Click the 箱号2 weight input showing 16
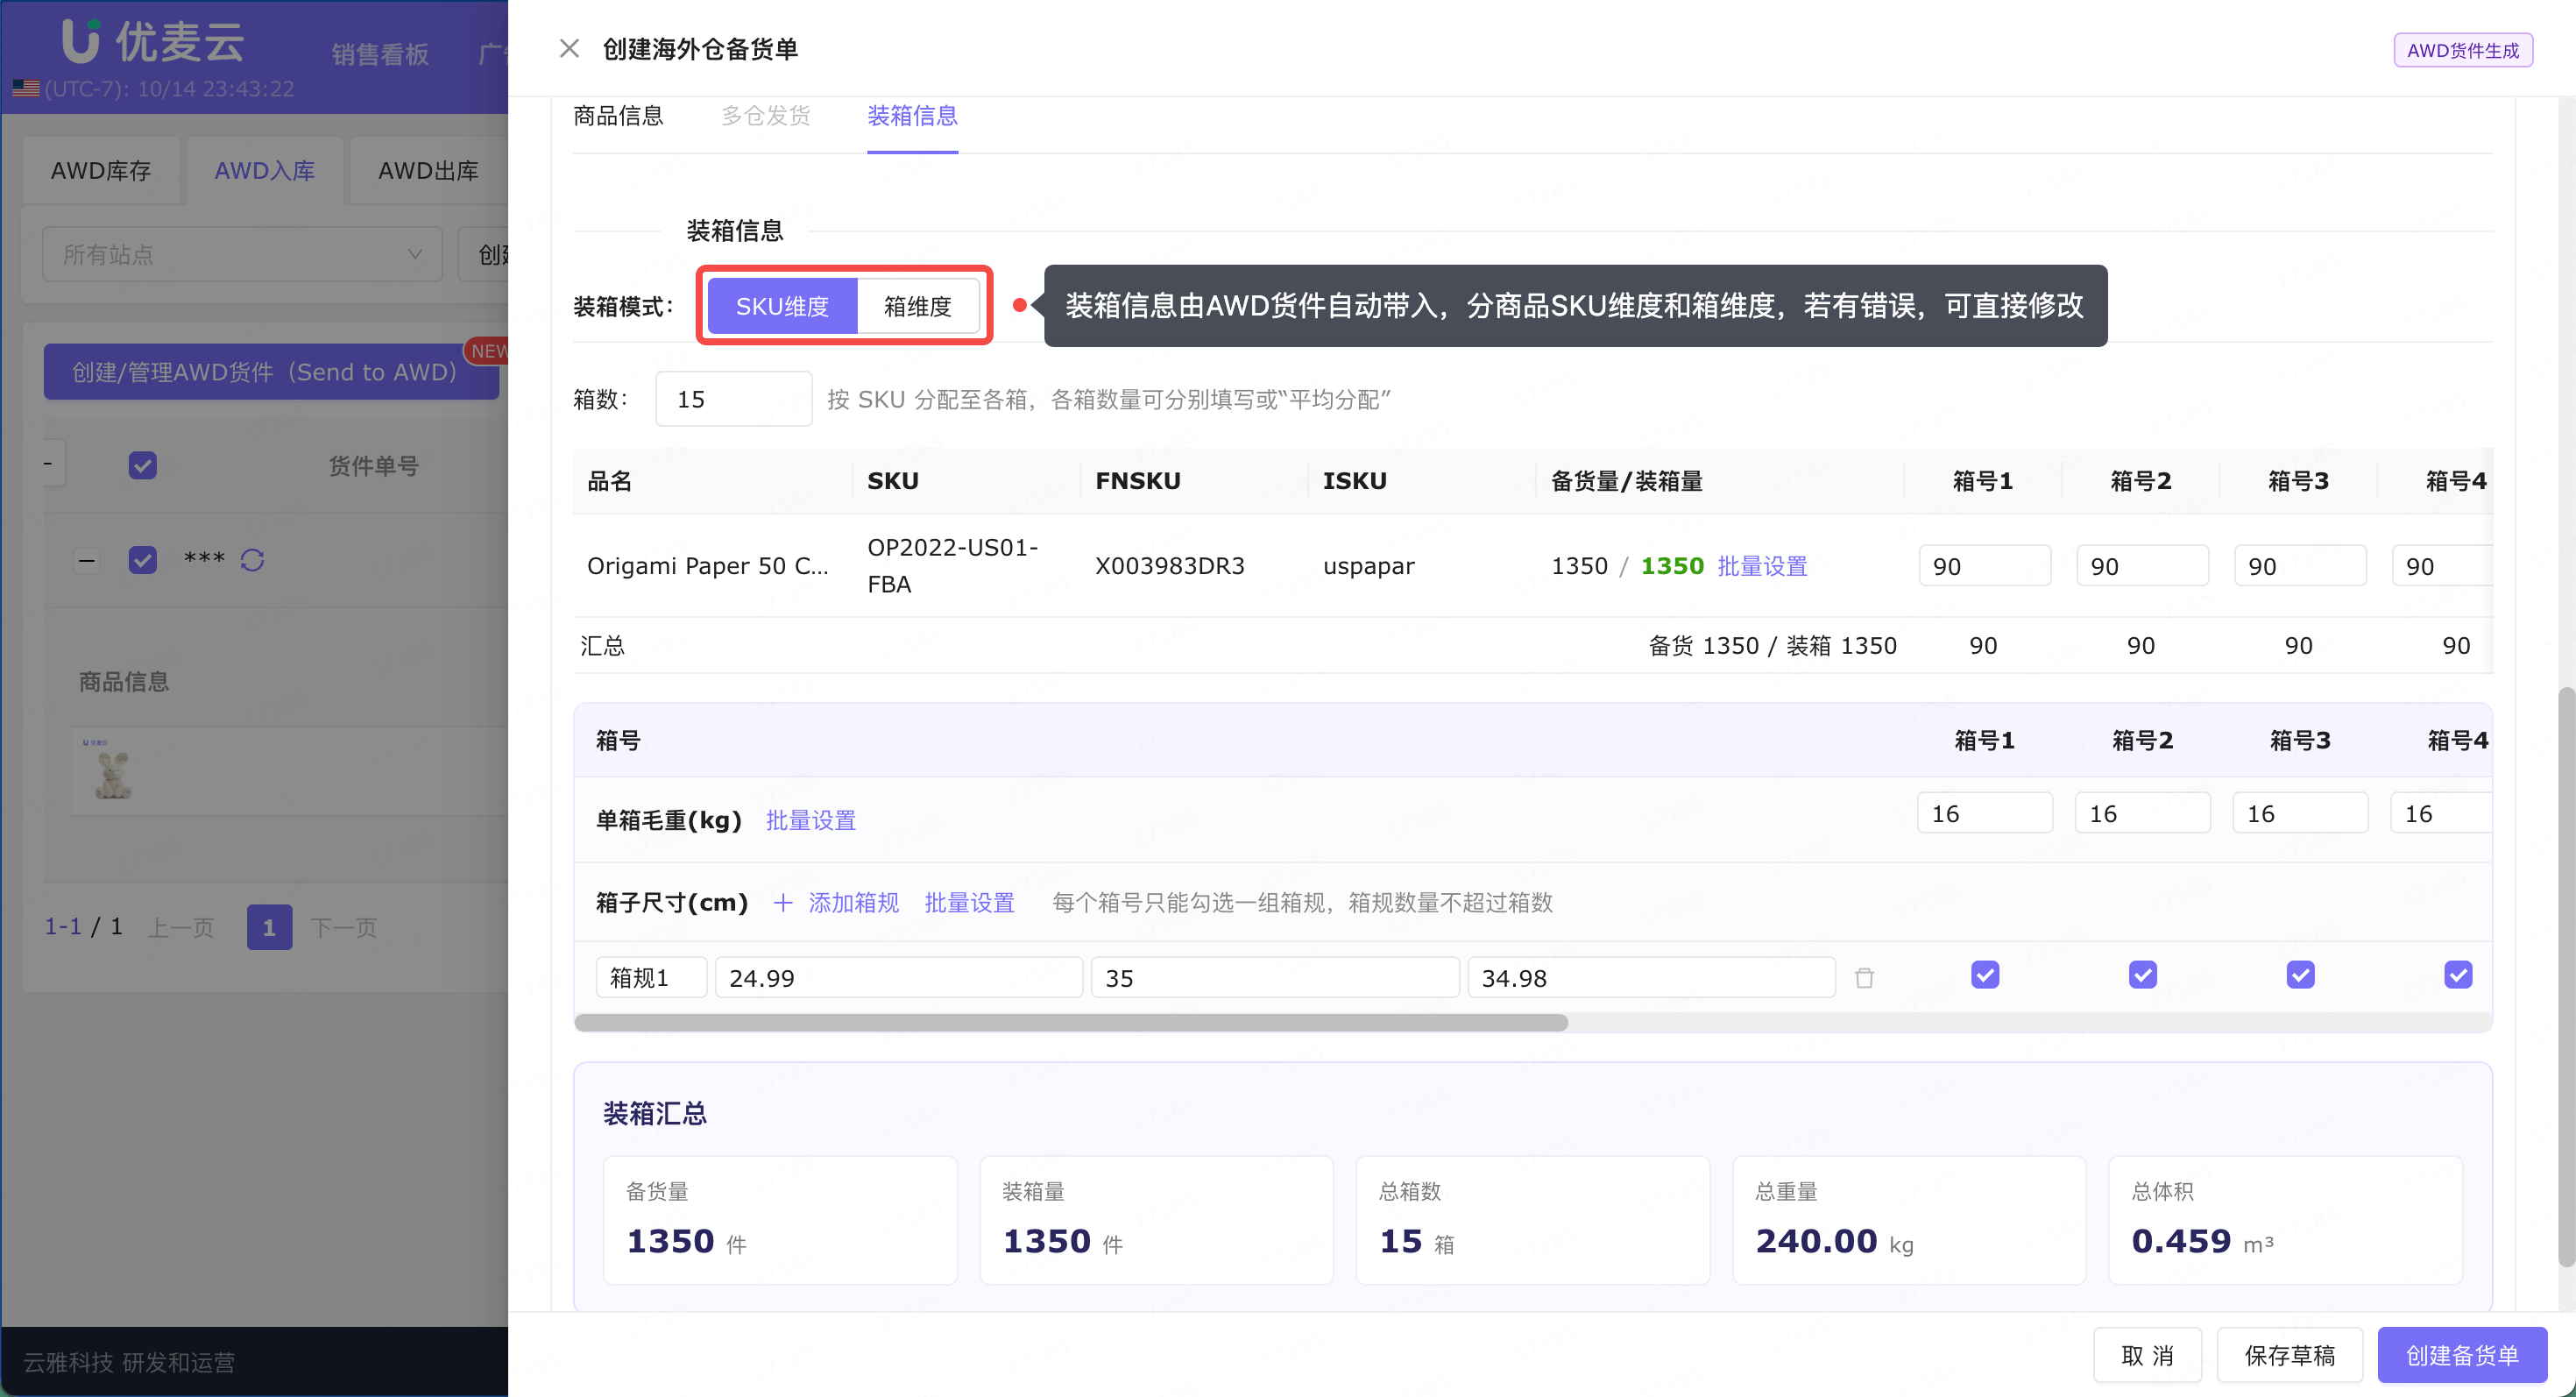 tap(2142, 813)
